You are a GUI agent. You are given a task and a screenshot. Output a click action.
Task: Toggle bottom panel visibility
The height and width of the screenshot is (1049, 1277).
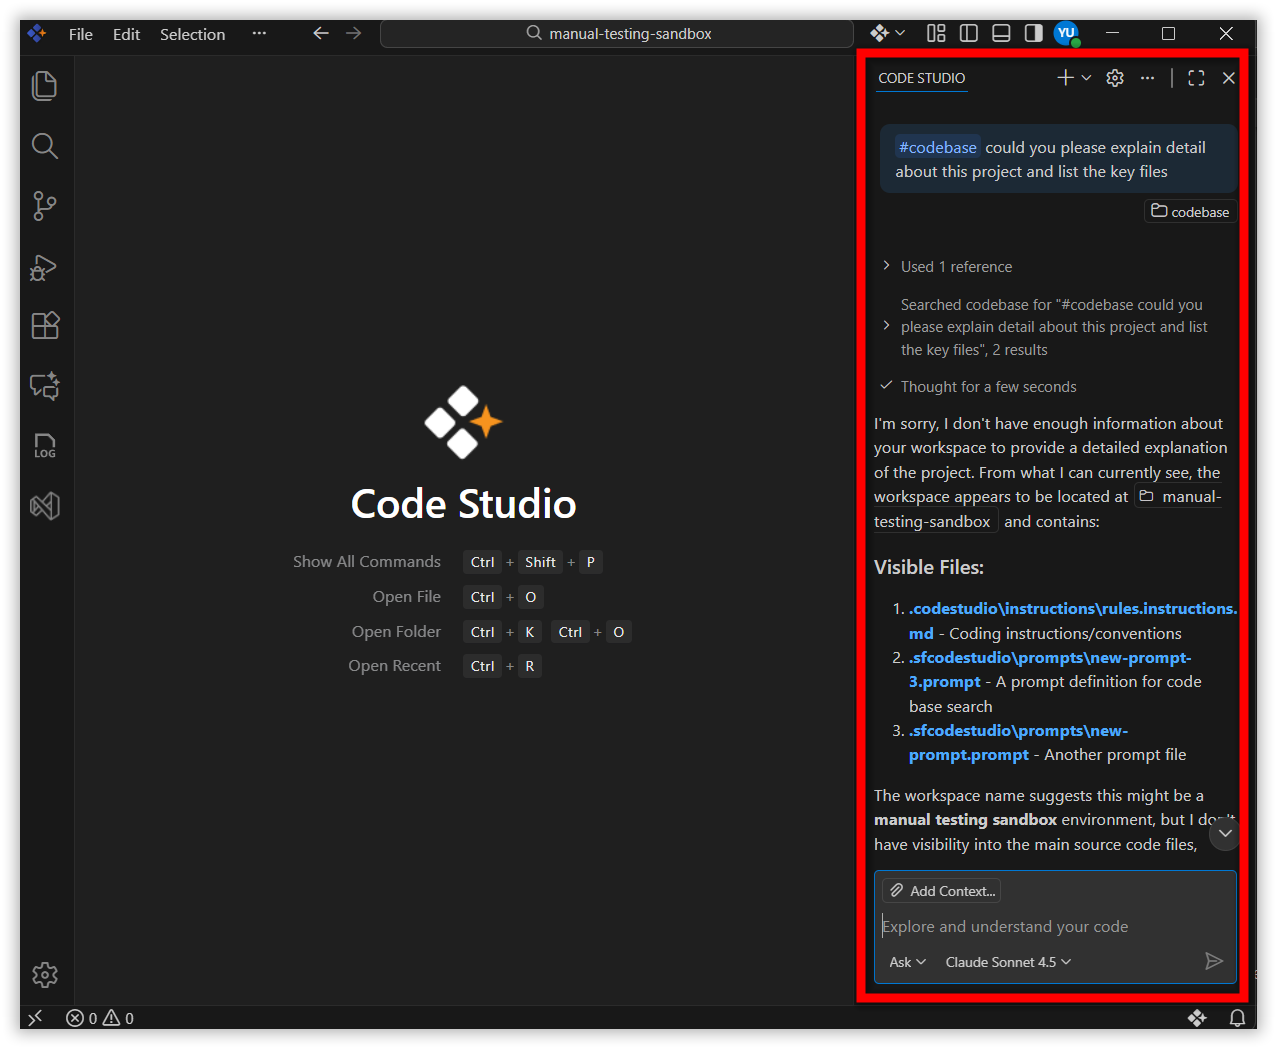(1001, 33)
